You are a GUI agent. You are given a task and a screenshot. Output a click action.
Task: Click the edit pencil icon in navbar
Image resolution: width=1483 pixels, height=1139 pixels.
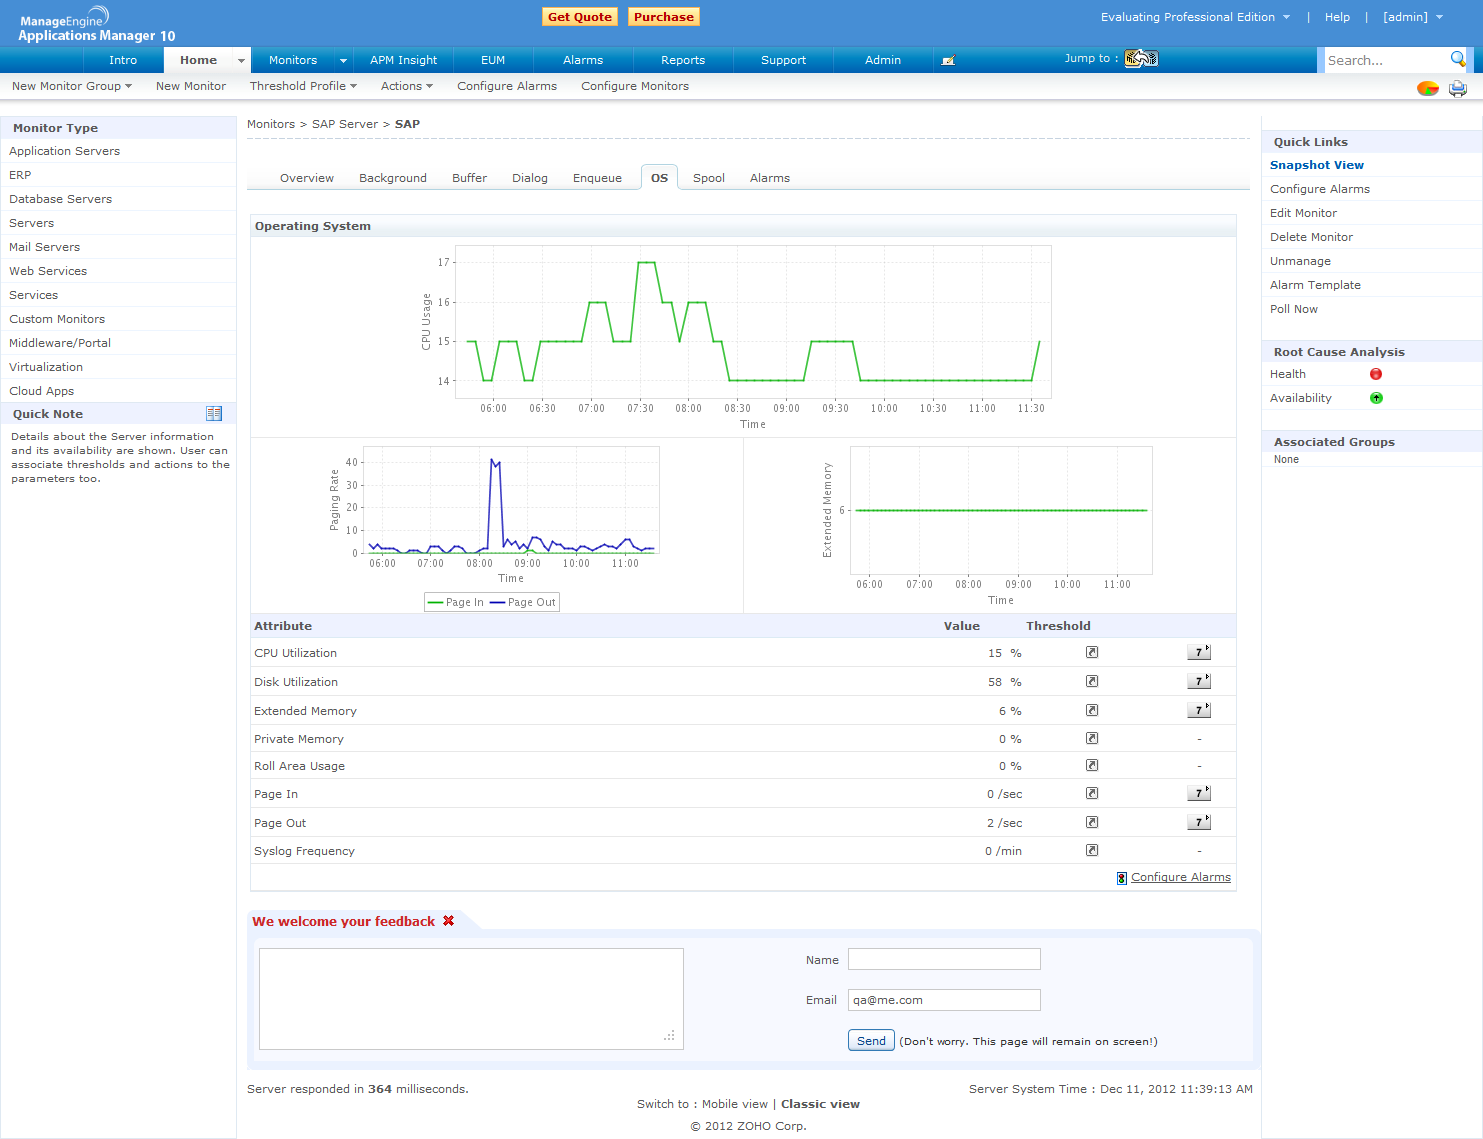click(x=948, y=60)
